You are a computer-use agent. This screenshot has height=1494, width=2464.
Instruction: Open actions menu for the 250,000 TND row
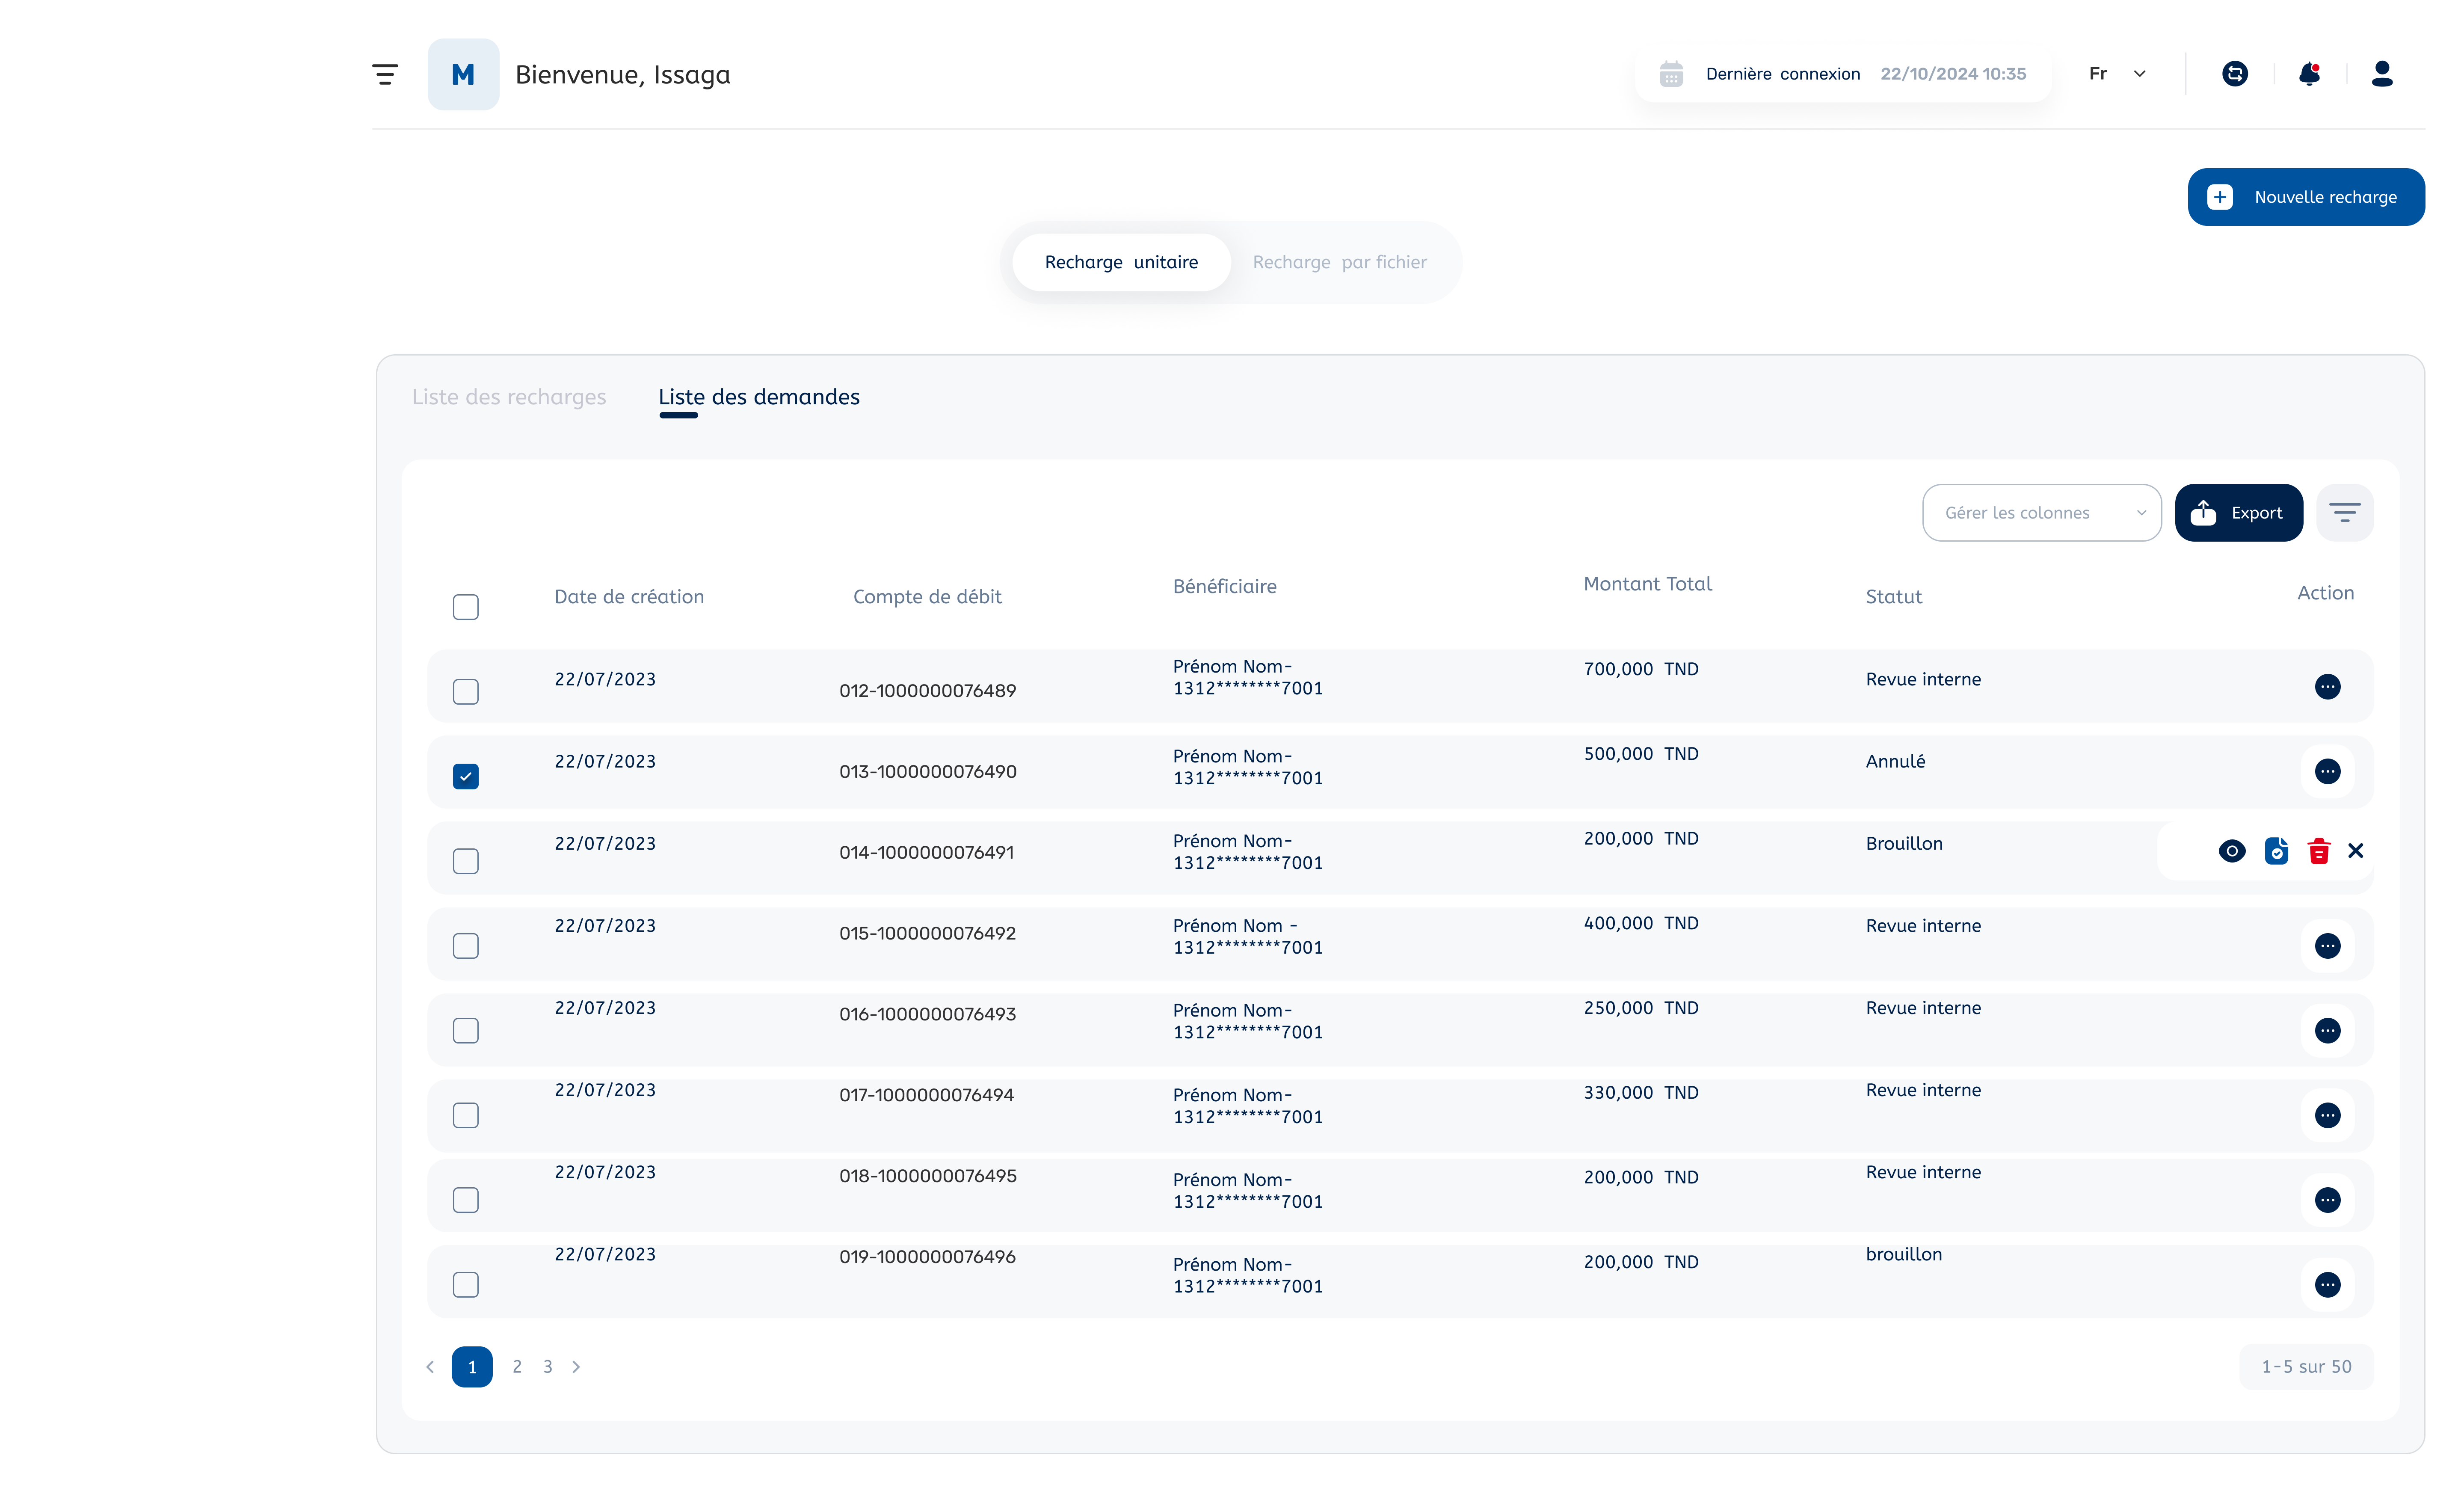coord(2328,1031)
